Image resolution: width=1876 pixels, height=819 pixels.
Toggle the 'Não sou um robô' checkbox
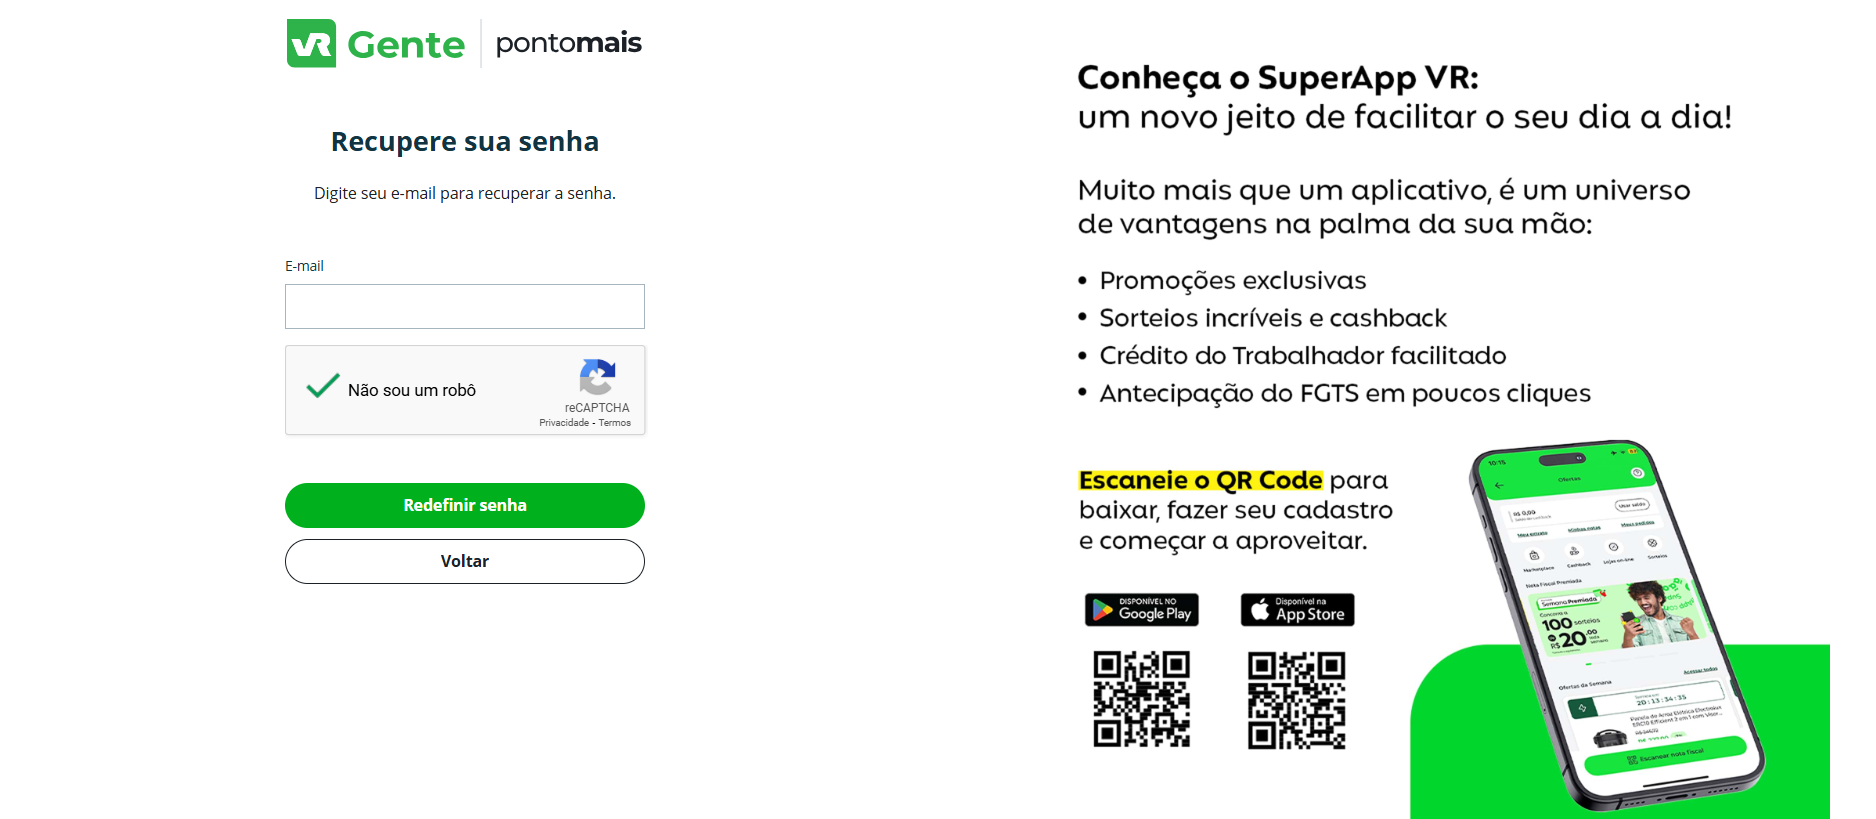coord(322,386)
